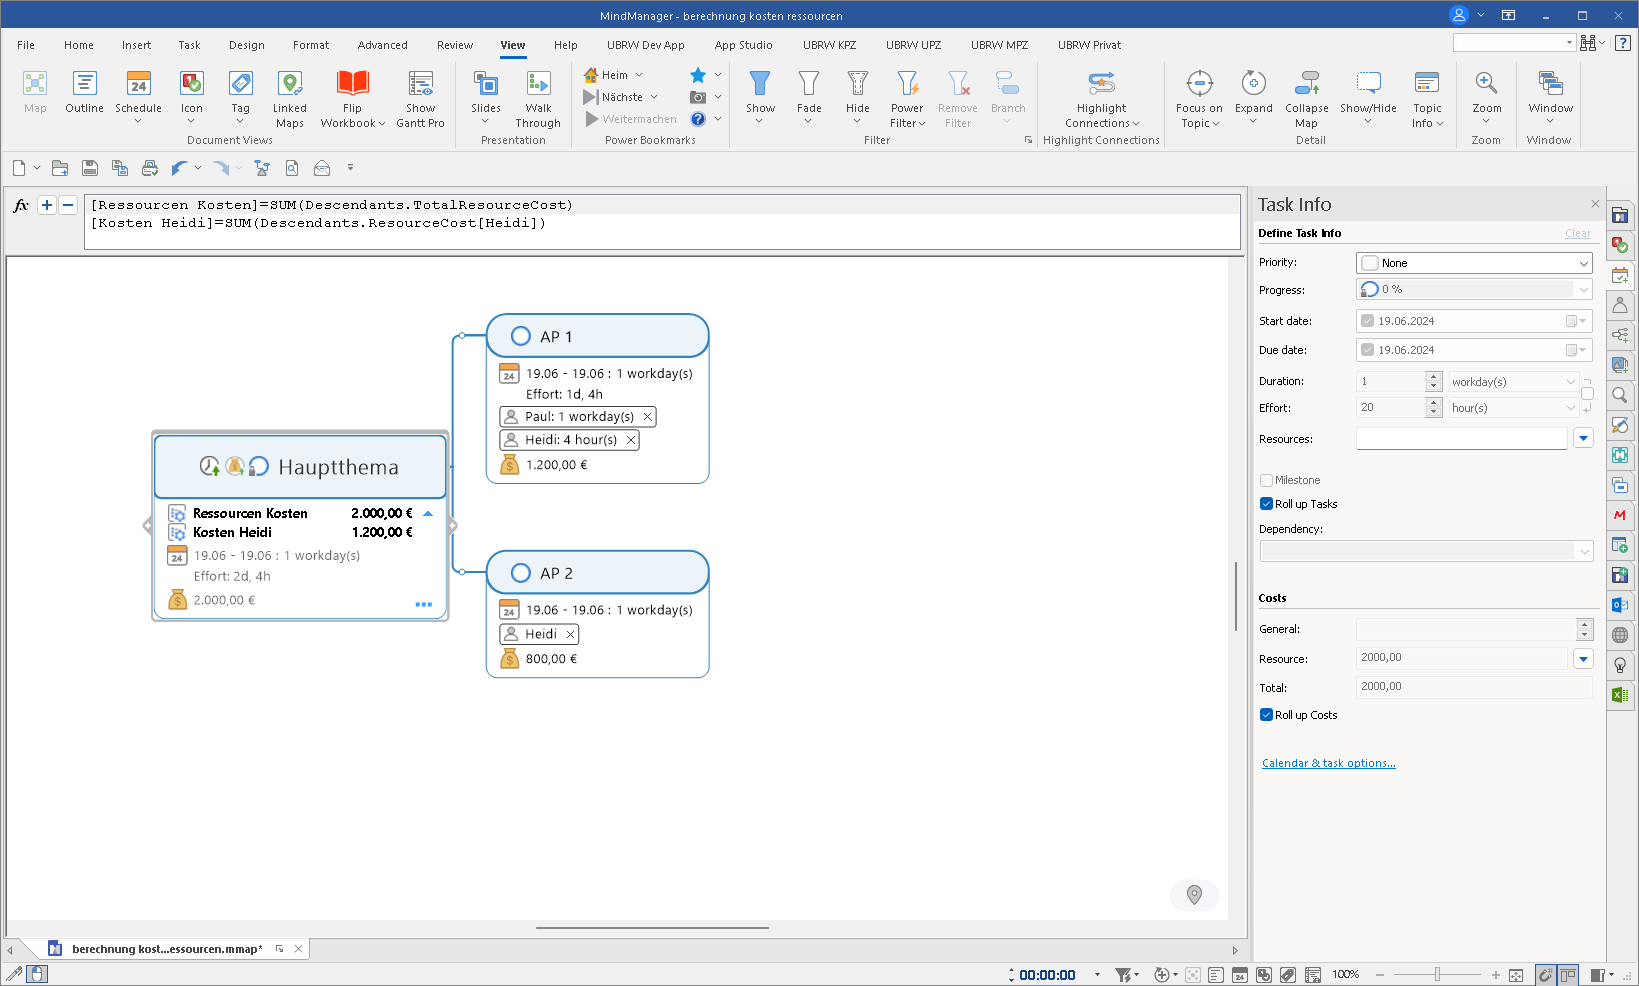Click zoom in plus on status bar
The width and height of the screenshot is (1639, 986).
1495,975
